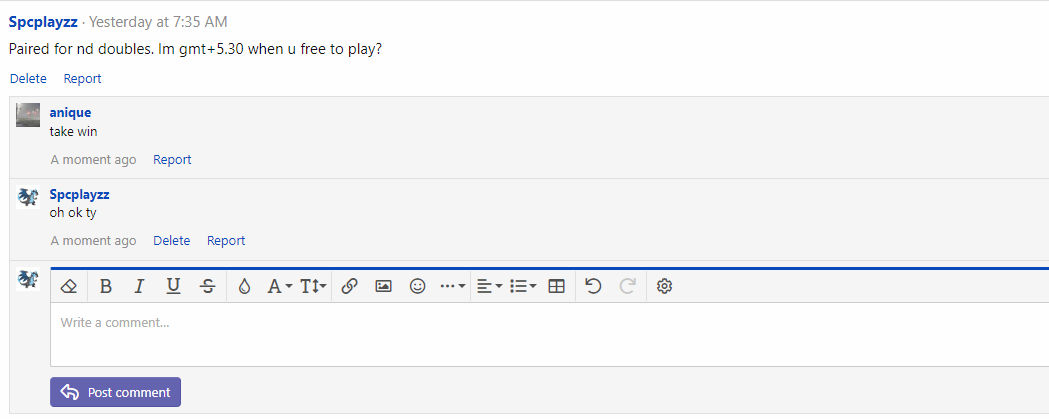Open the more options ellipsis menu
Screen dimensions: 1049x419
453,286
